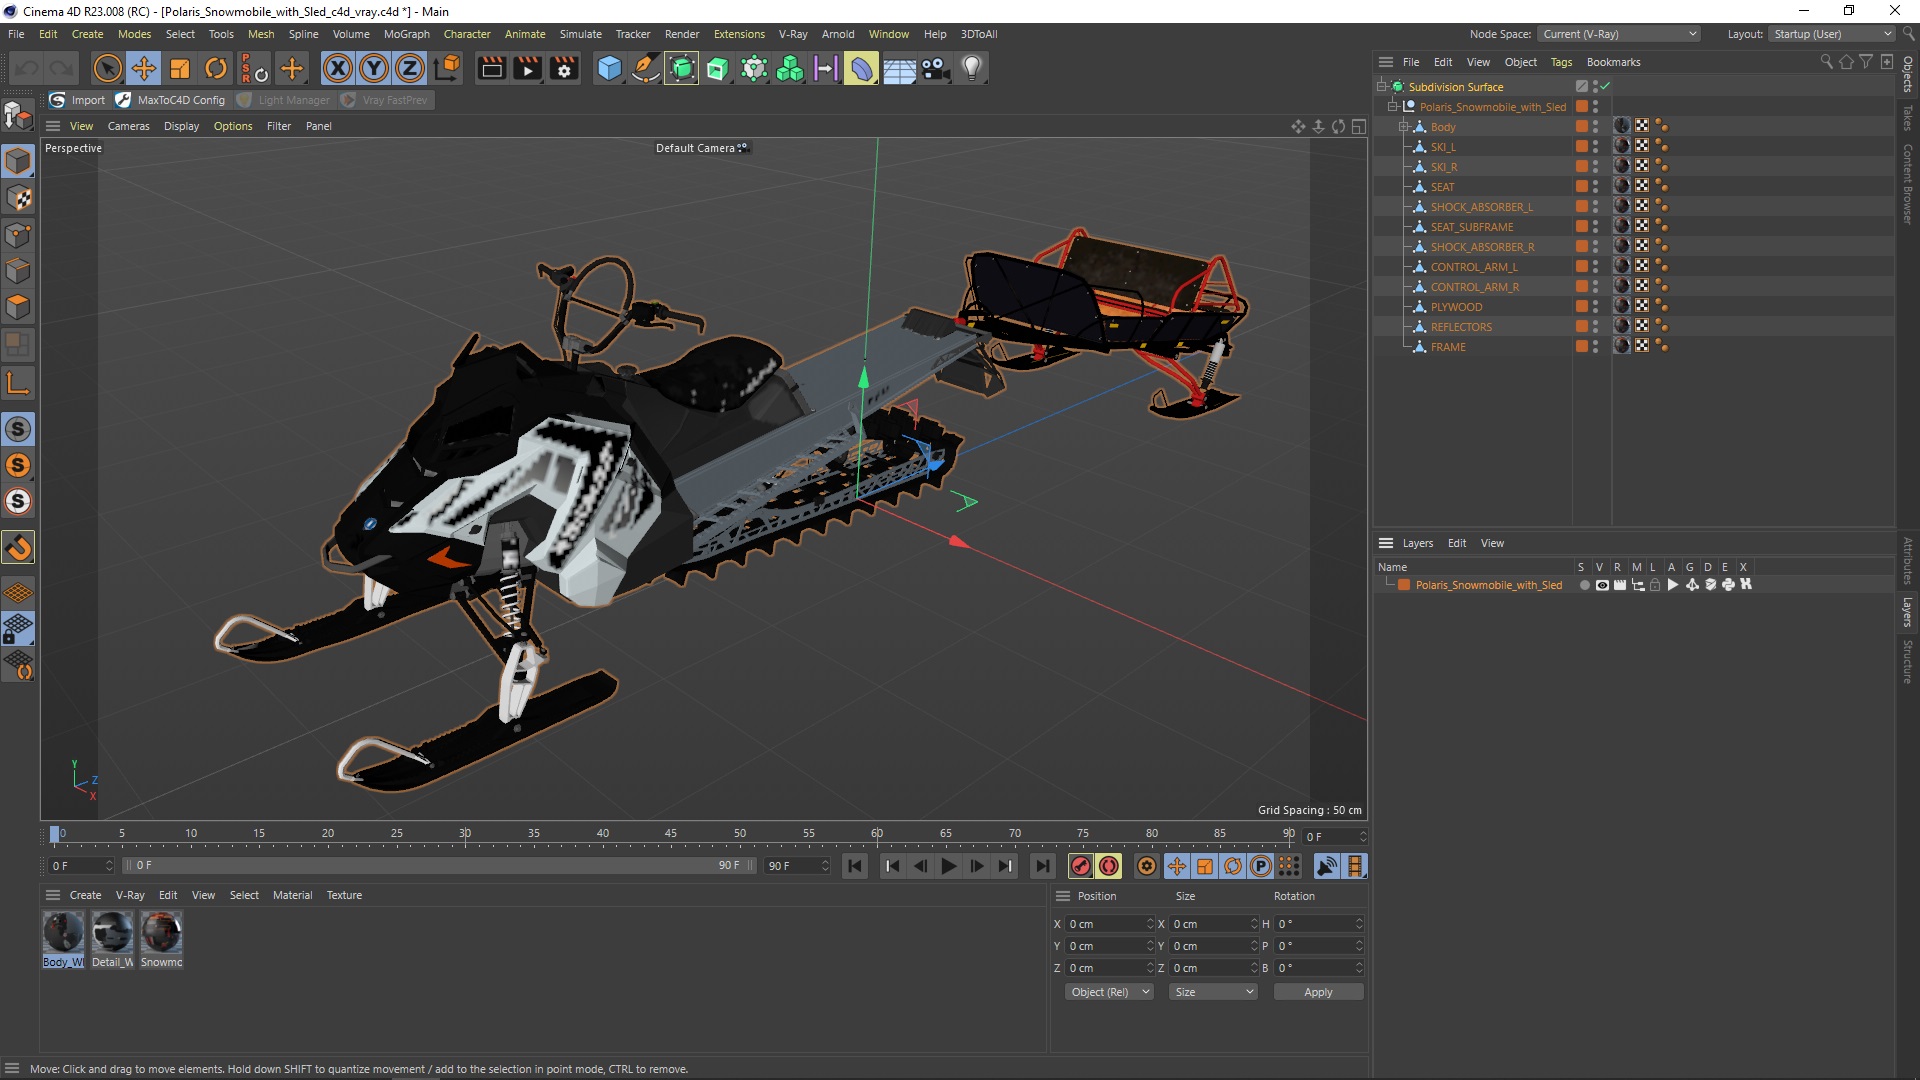
Task: Collapse Polaris_Snowmobile_with_Sled object node
Action: [1392, 106]
